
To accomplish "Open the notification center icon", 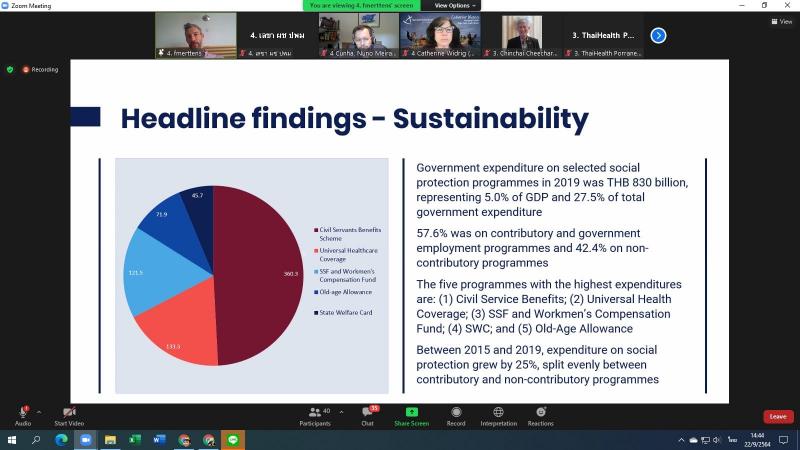I will [x=784, y=440].
